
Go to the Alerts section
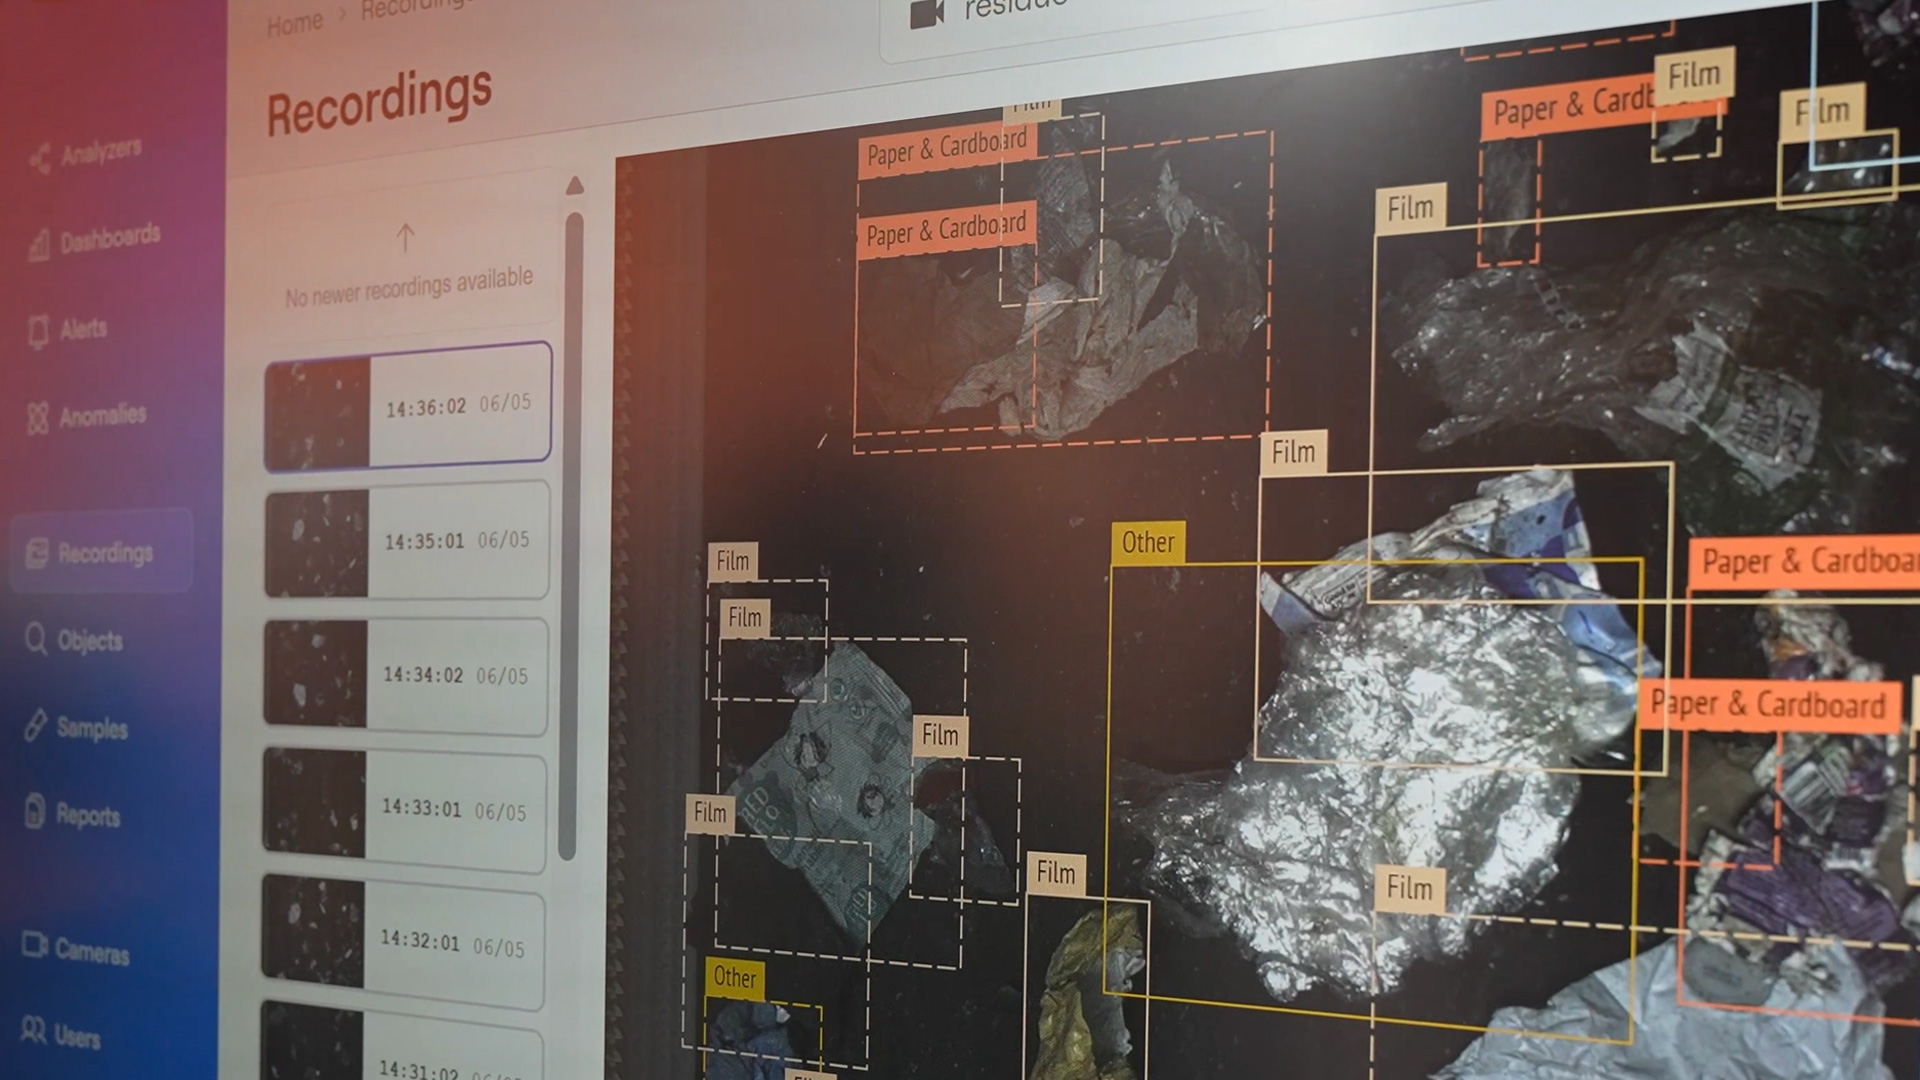(x=83, y=328)
